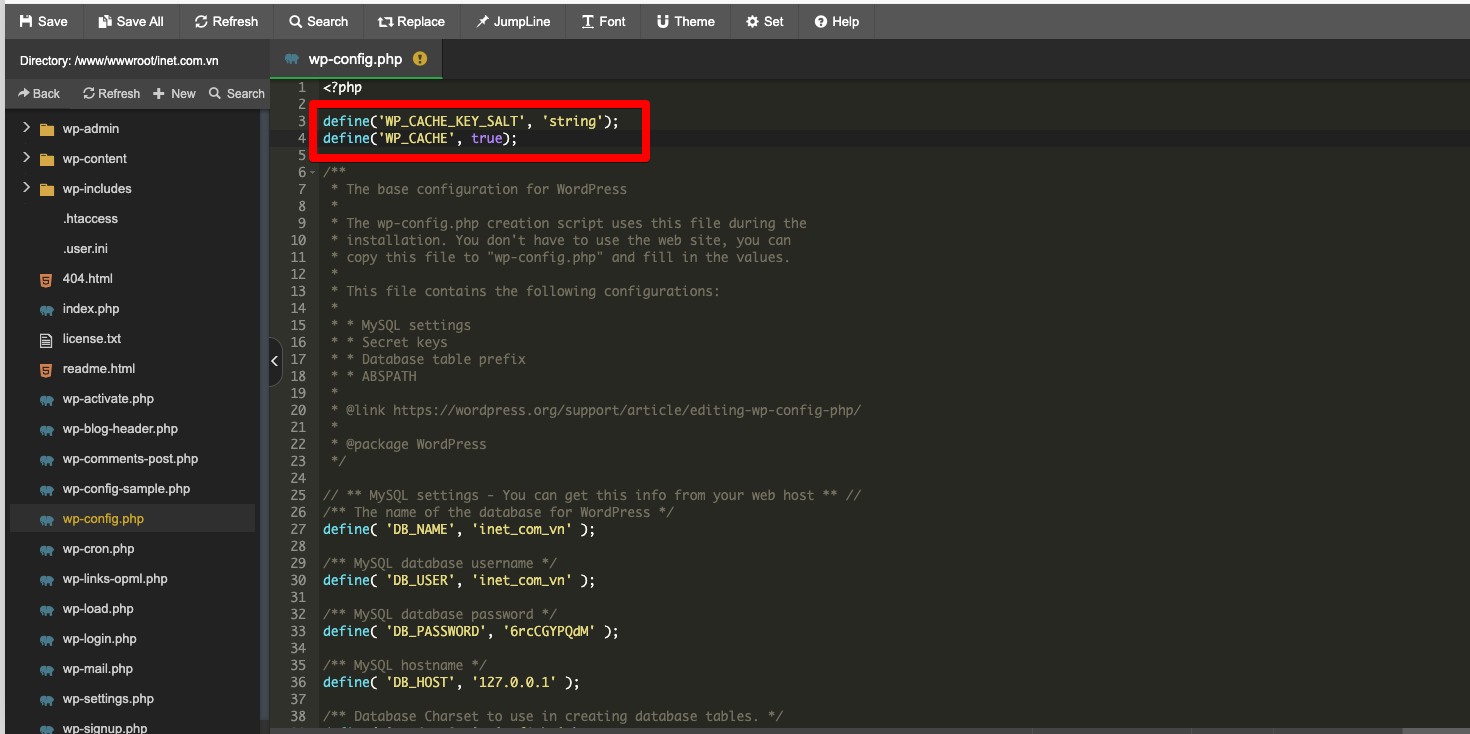This screenshot has height=734, width=1470.
Task: Place cursor on the WP_CACHE_KEY_SALT define line
Action: coord(471,121)
